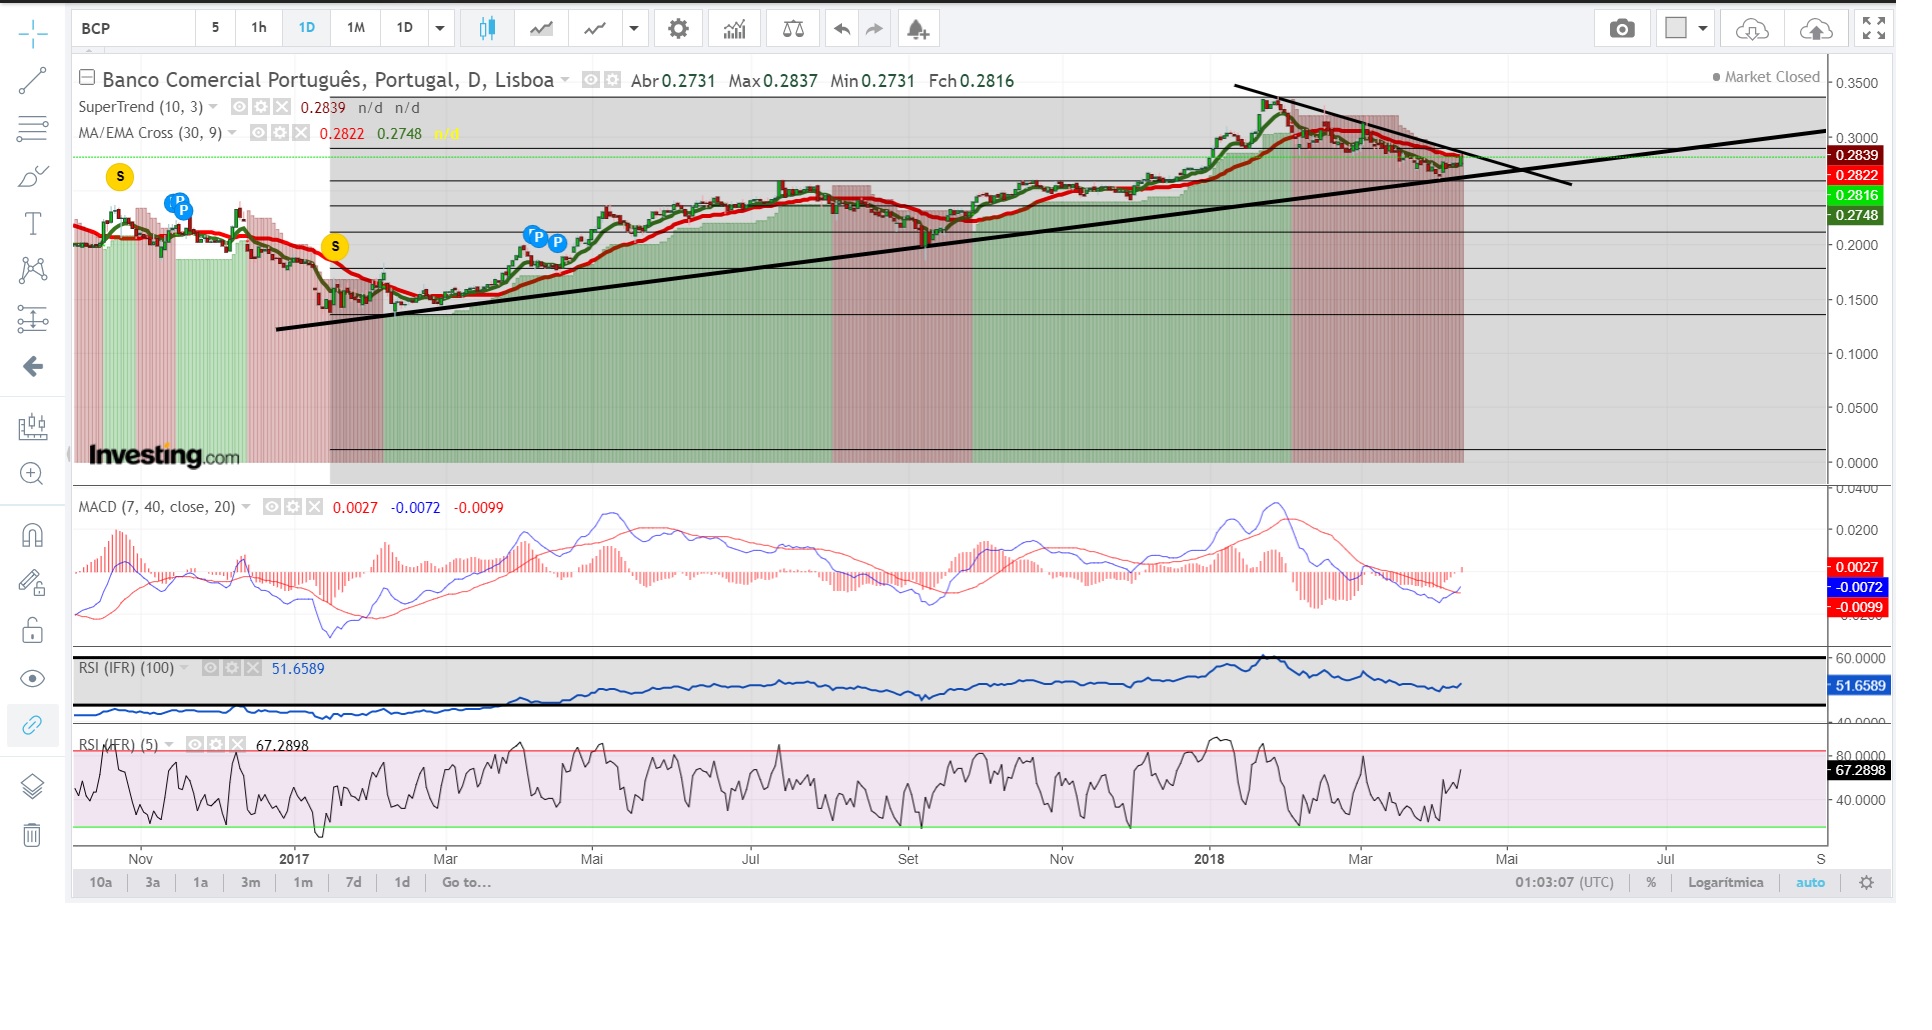Open the indicators panel
This screenshot has width=1932, height=1030.
click(x=734, y=29)
